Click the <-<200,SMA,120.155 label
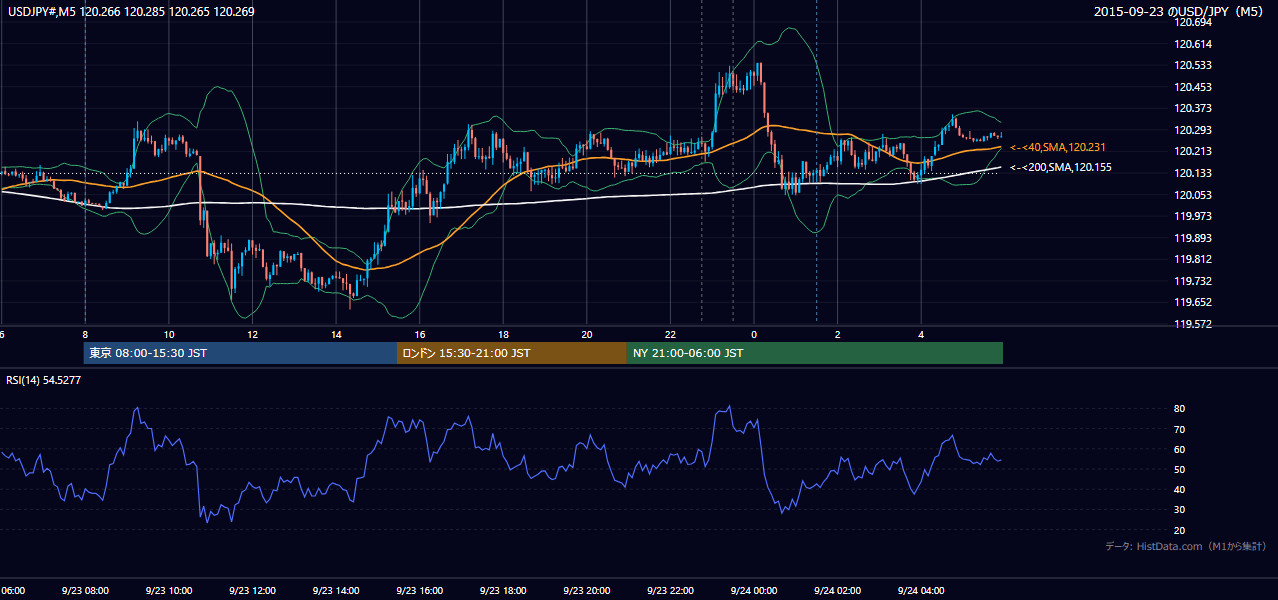Screen dimensions: 1278x600 (x=1060, y=167)
